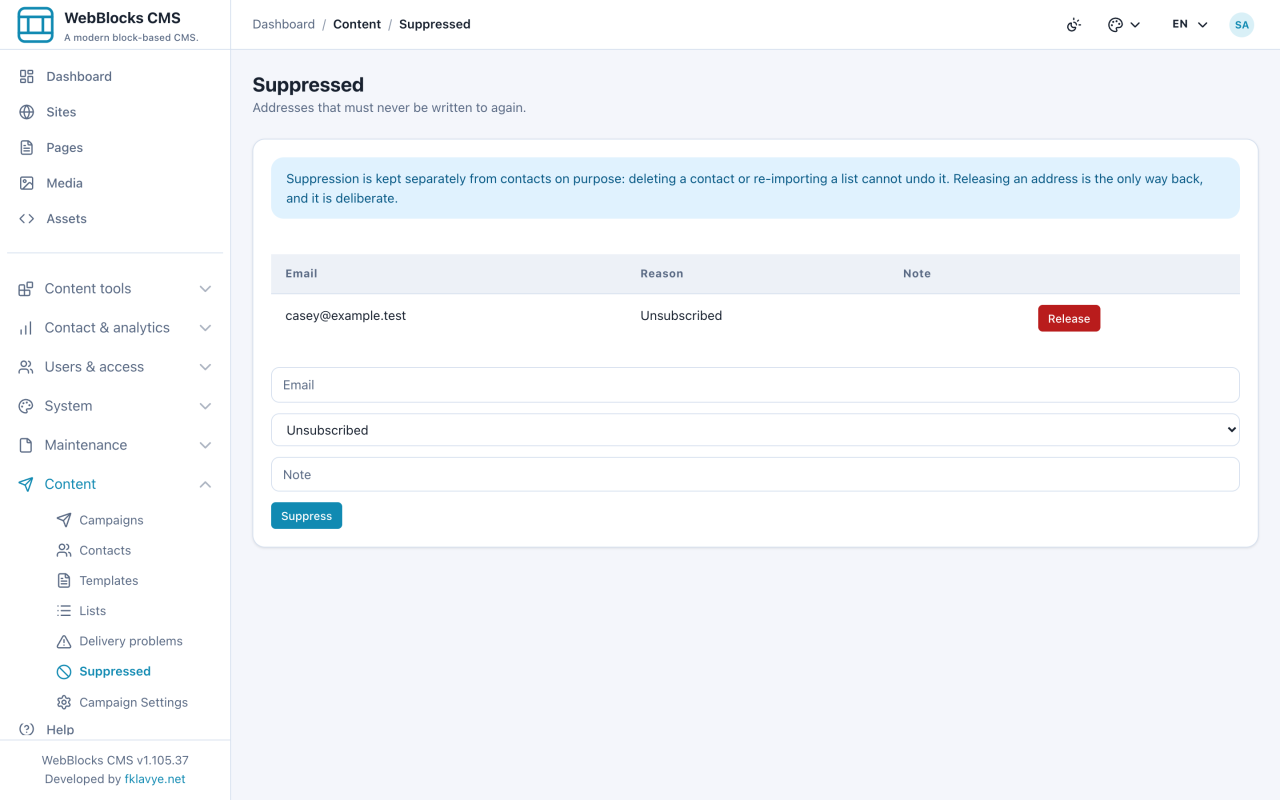1280x800 pixels.
Task: Toggle dark mode with the top bar icon
Action: point(1074,24)
